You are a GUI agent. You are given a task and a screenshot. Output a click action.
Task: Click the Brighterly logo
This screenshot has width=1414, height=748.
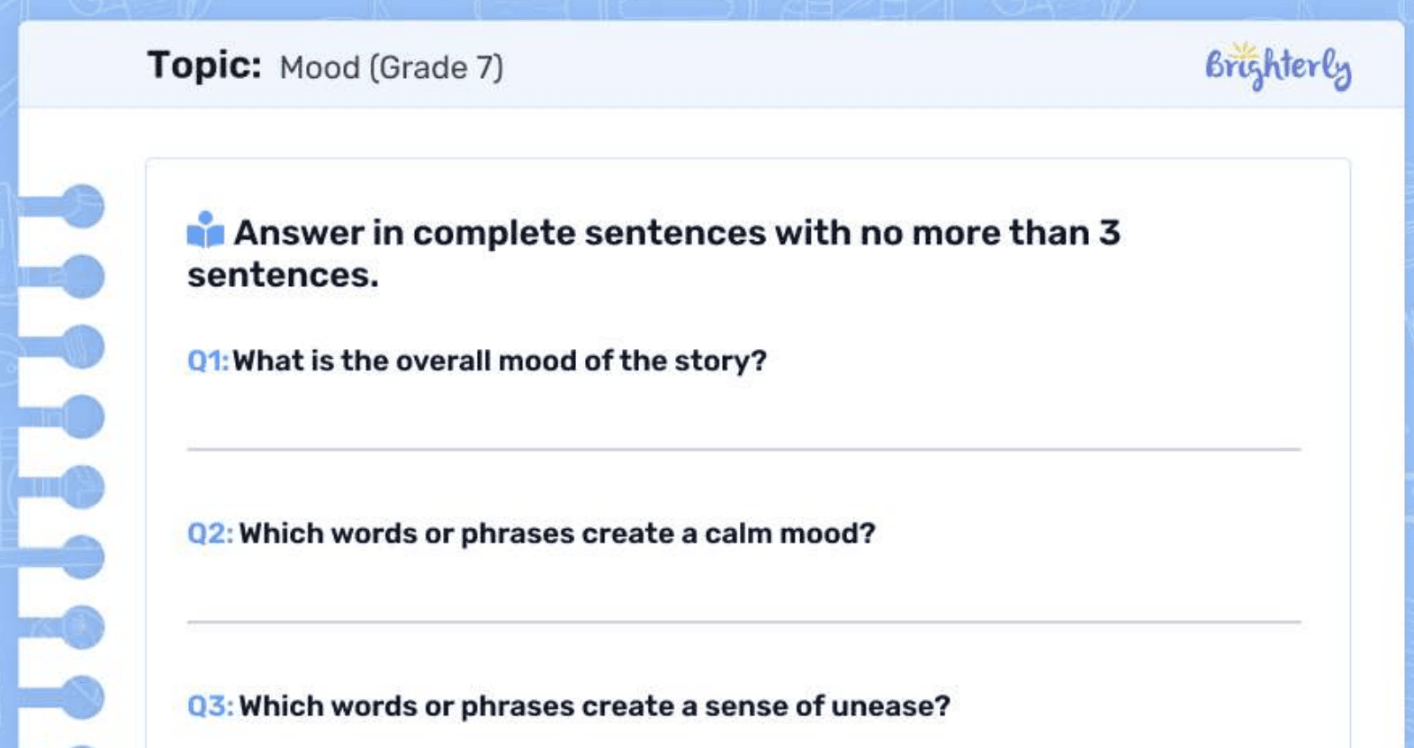[x=1278, y=70]
